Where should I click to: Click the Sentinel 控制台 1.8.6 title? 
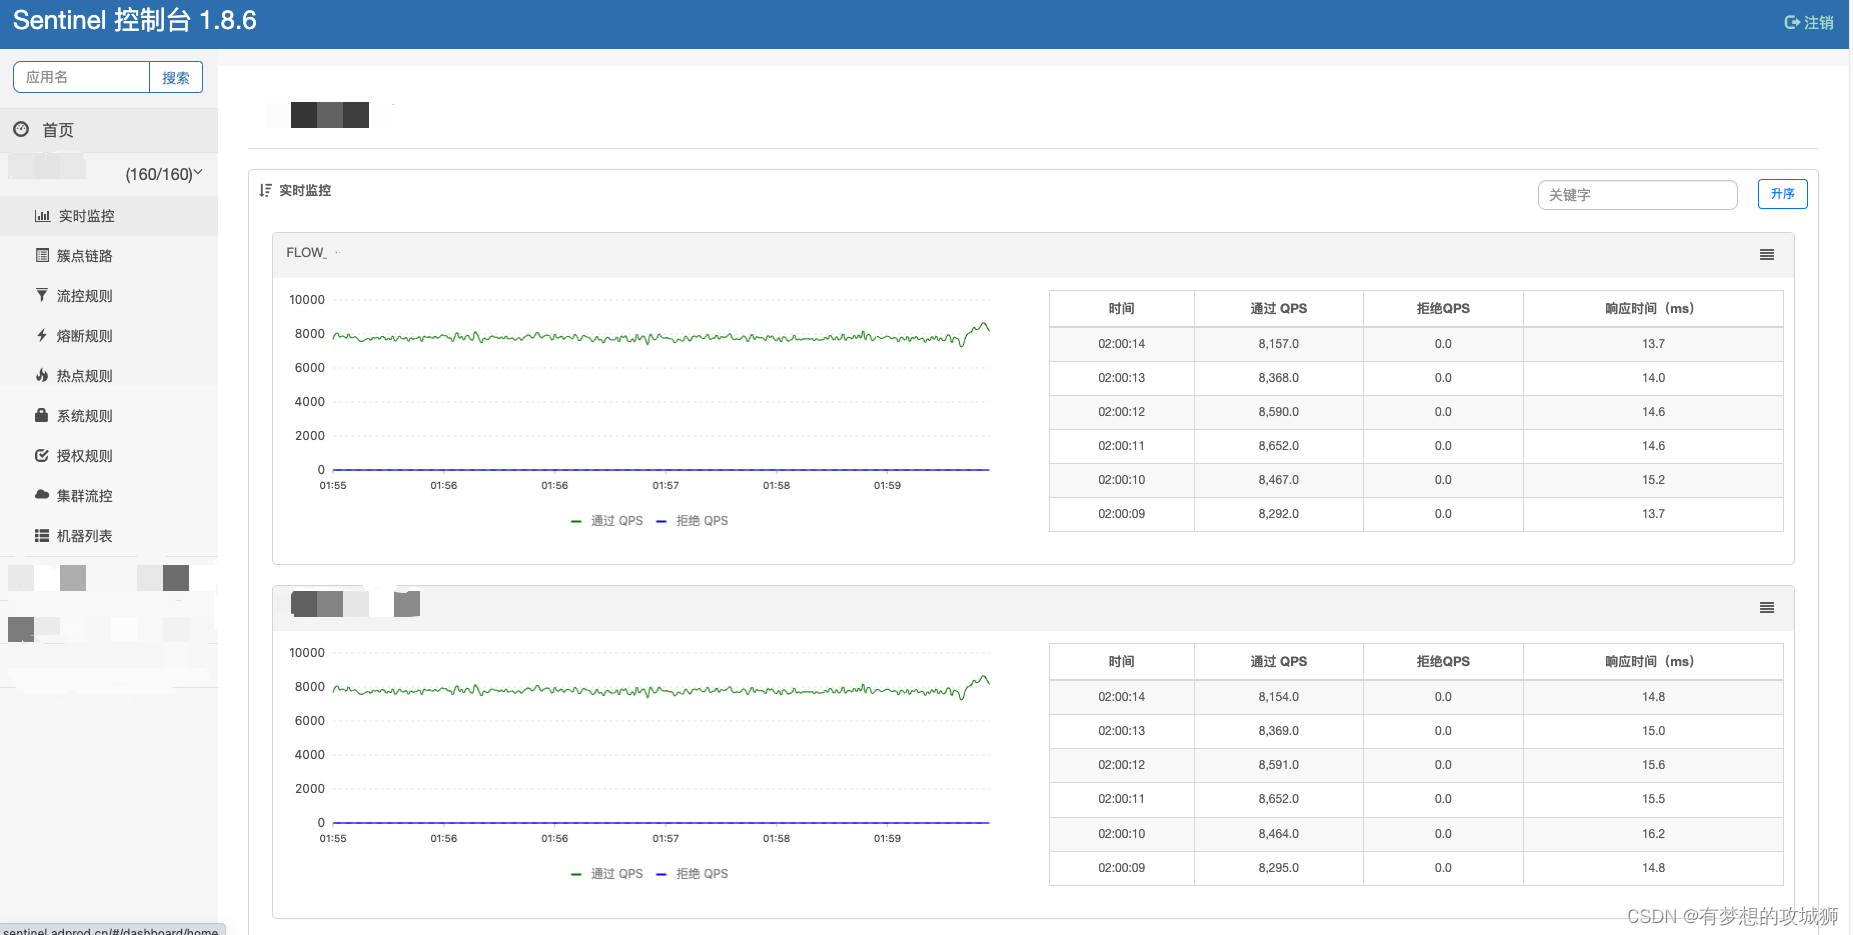(135, 20)
